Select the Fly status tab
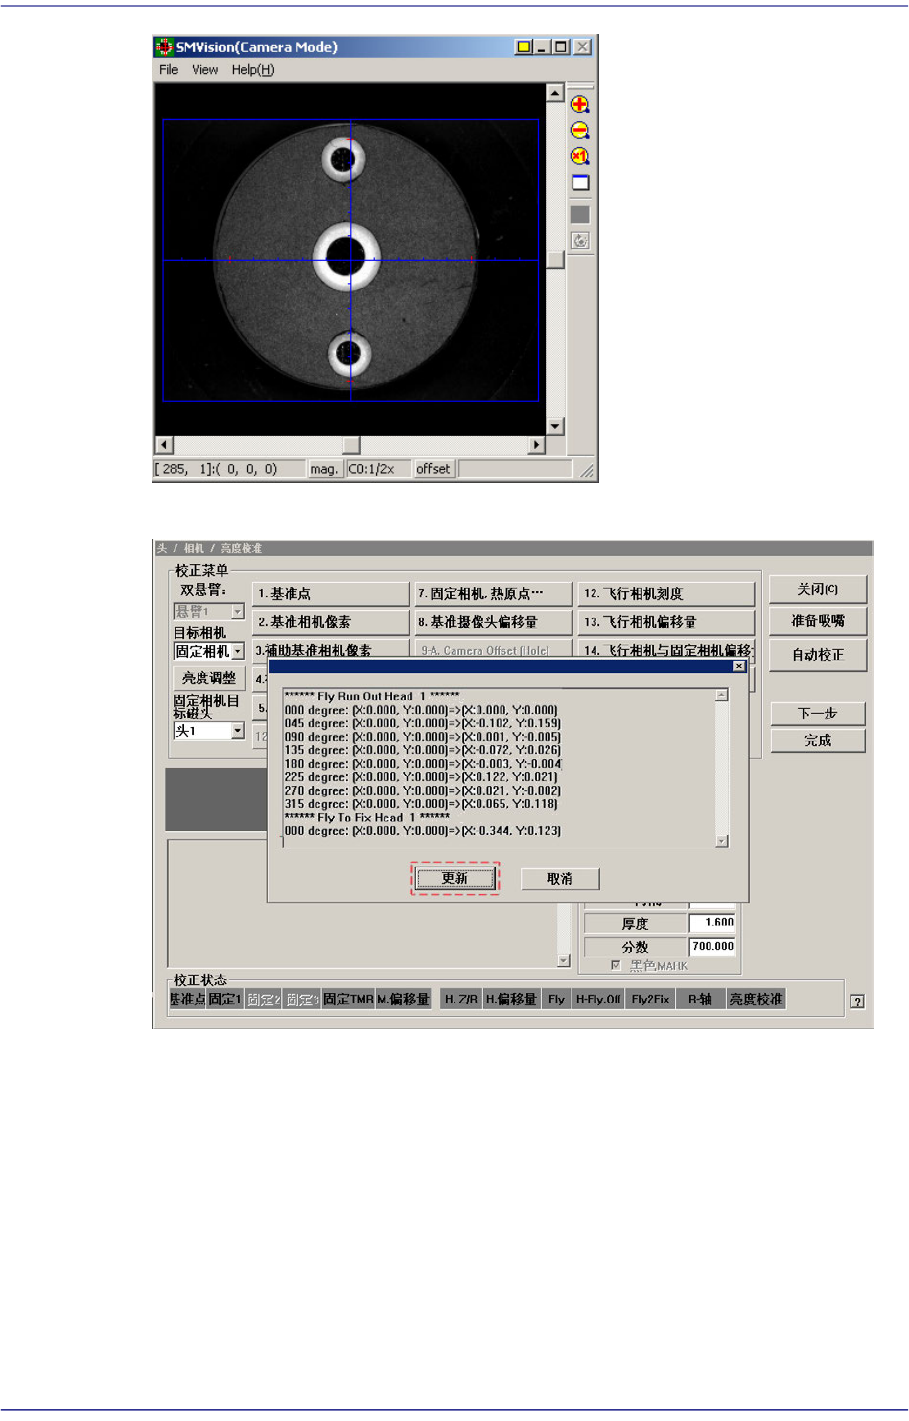This screenshot has height=1421, width=909. tap(556, 999)
